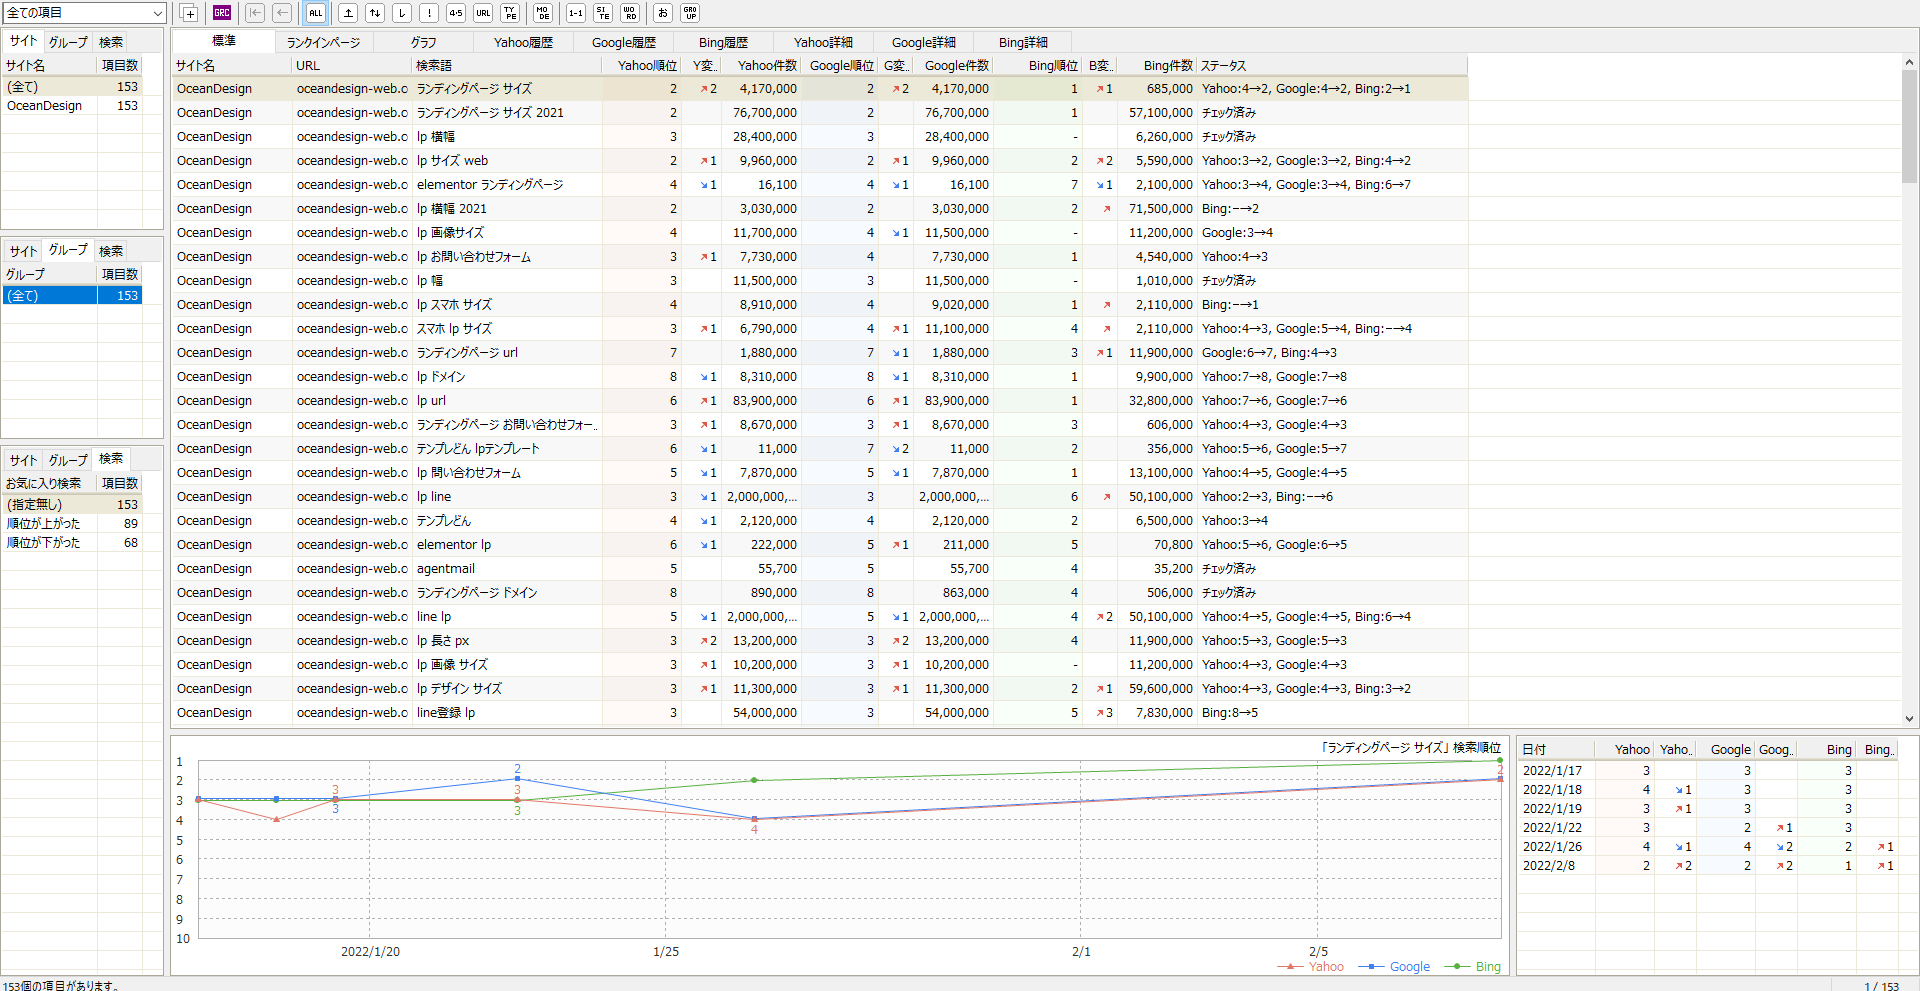Sort by the サイト名 column header

pos(232,65)
